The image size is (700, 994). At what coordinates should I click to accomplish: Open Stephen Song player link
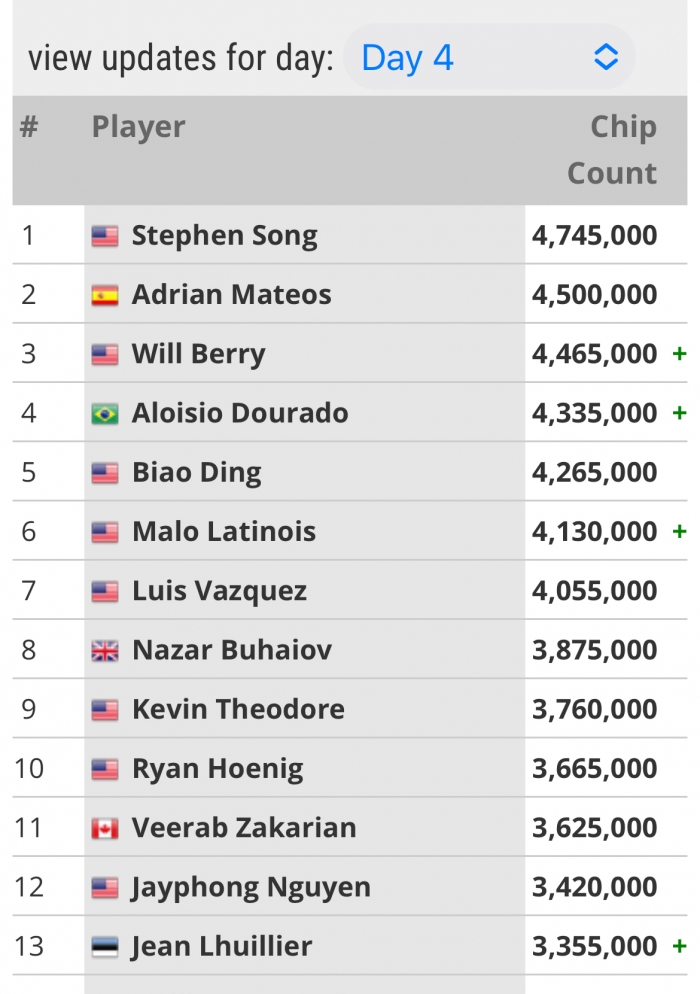[x=224, y=236]
